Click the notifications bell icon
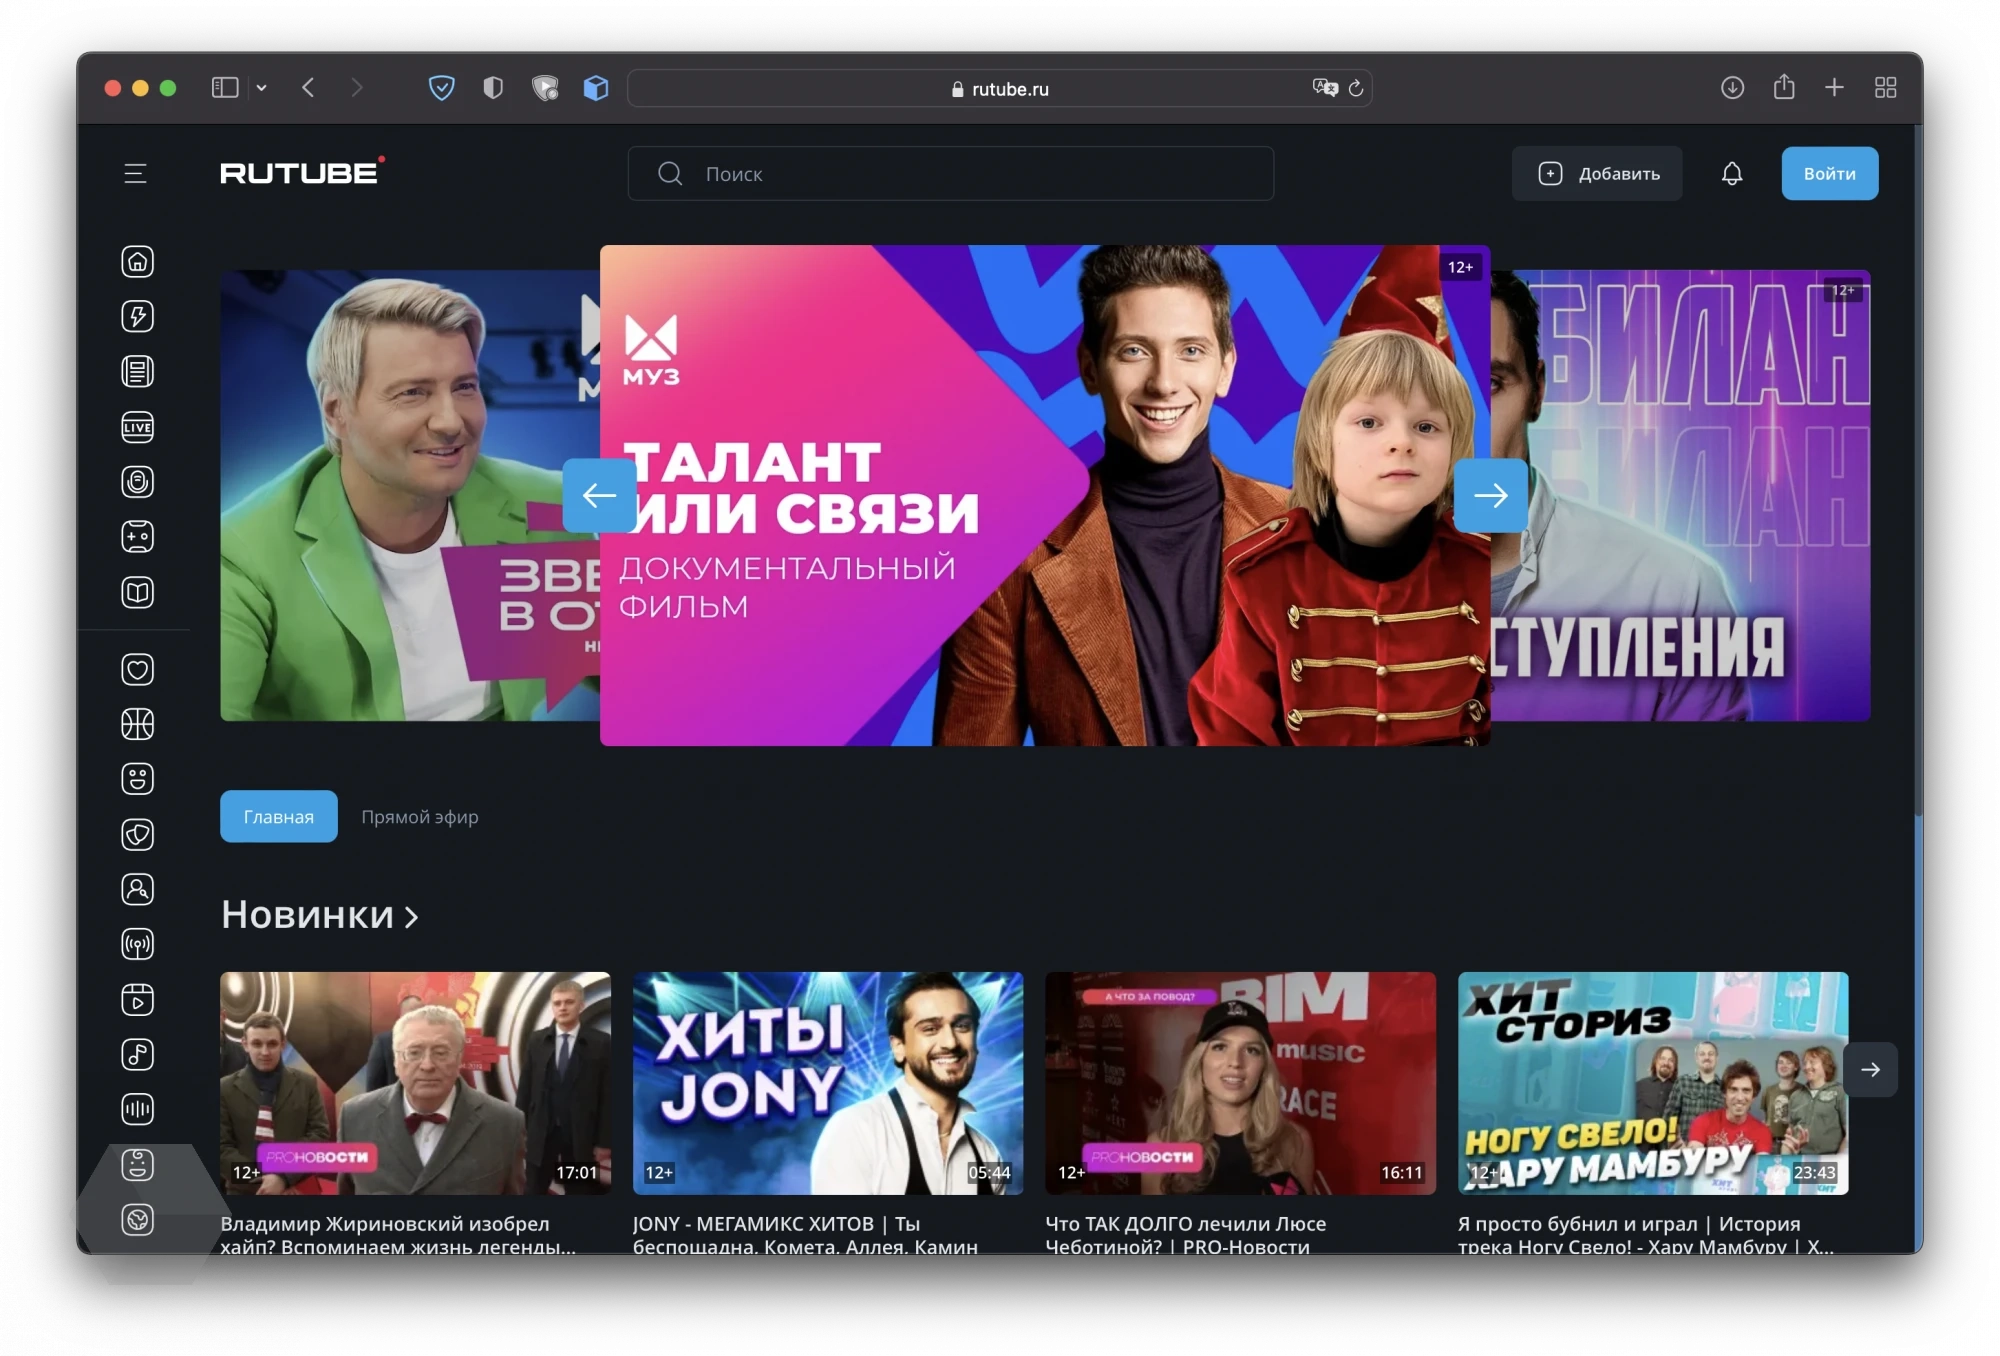The image size is (2000, 1356). point(1732,174)
